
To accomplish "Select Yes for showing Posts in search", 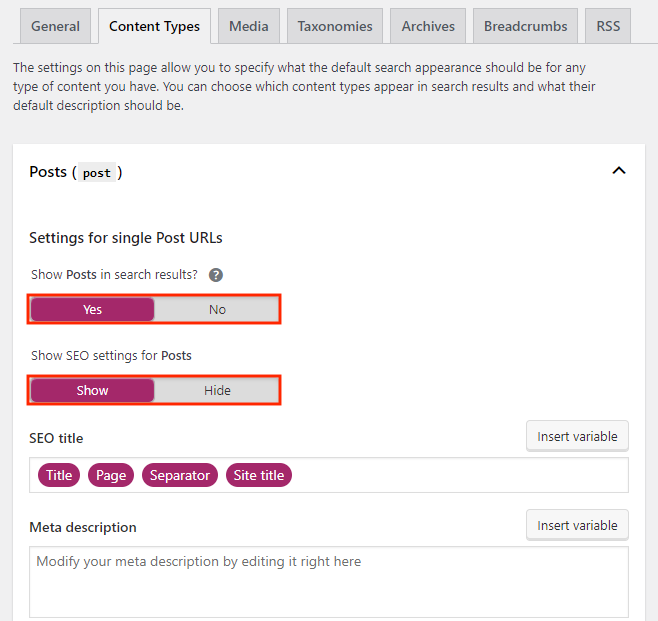I will [92, 309].
